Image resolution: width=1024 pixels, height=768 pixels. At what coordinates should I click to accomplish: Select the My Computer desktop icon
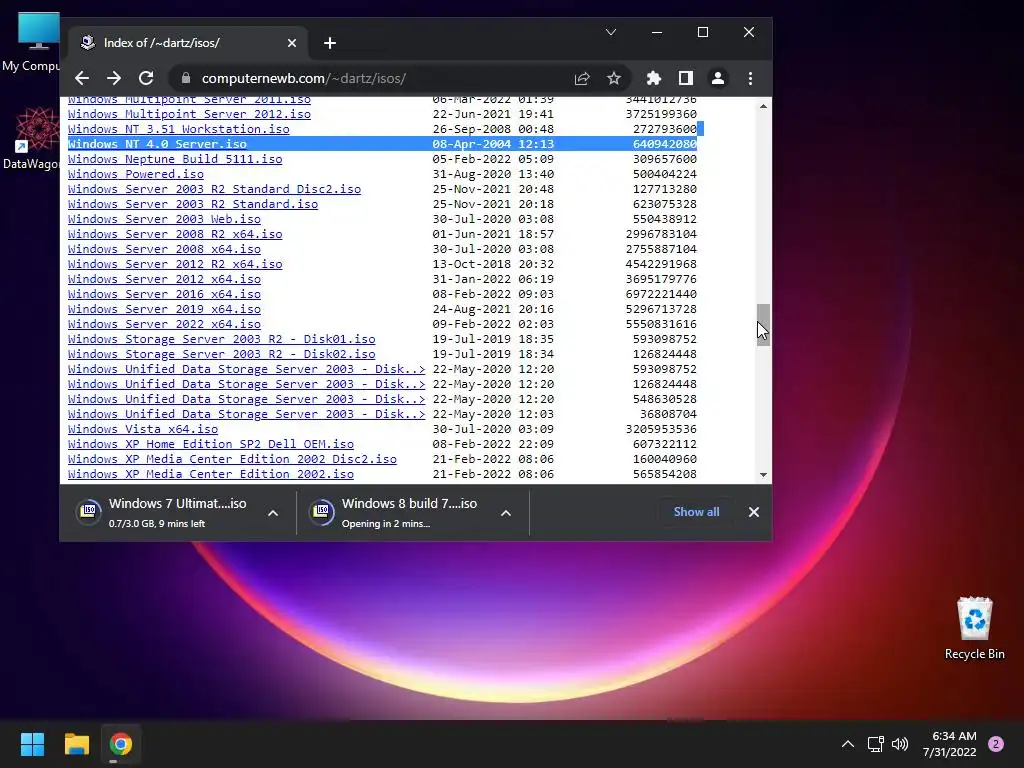pos(31,42)
